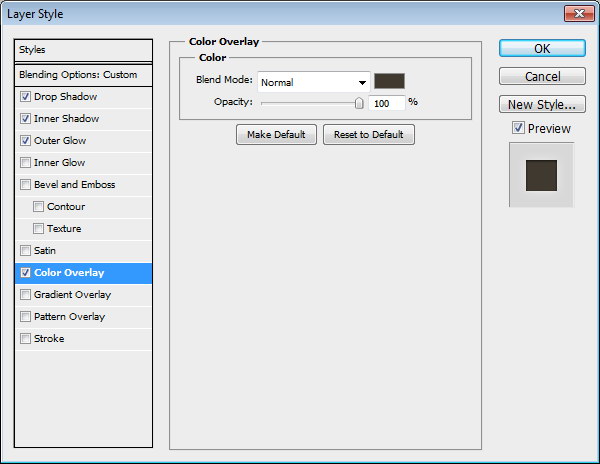Uncheck the Drop Shadow effect

(25, 97)
